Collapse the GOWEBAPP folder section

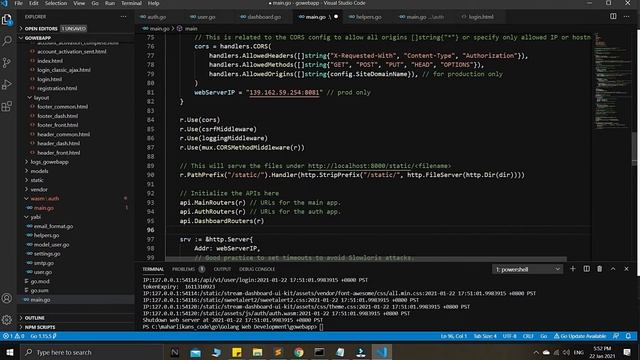38,38
